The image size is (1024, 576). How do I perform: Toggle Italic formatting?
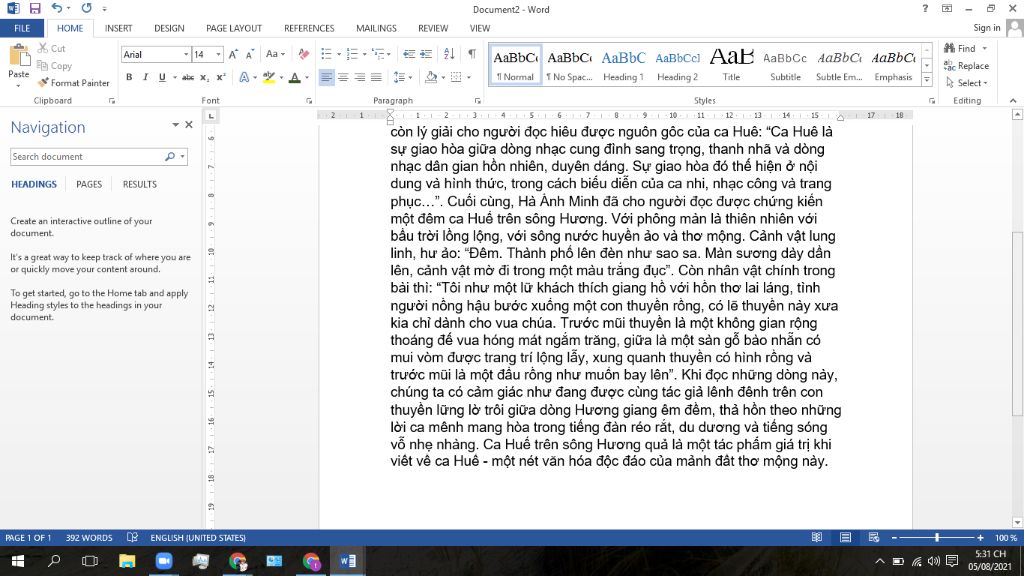tap(146, 77)
